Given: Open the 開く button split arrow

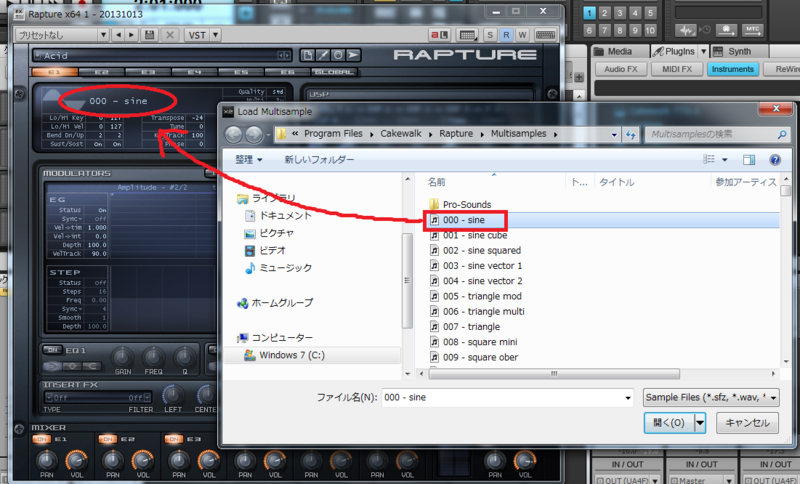Looking at the screenshot, I should (x=700, y=423).
